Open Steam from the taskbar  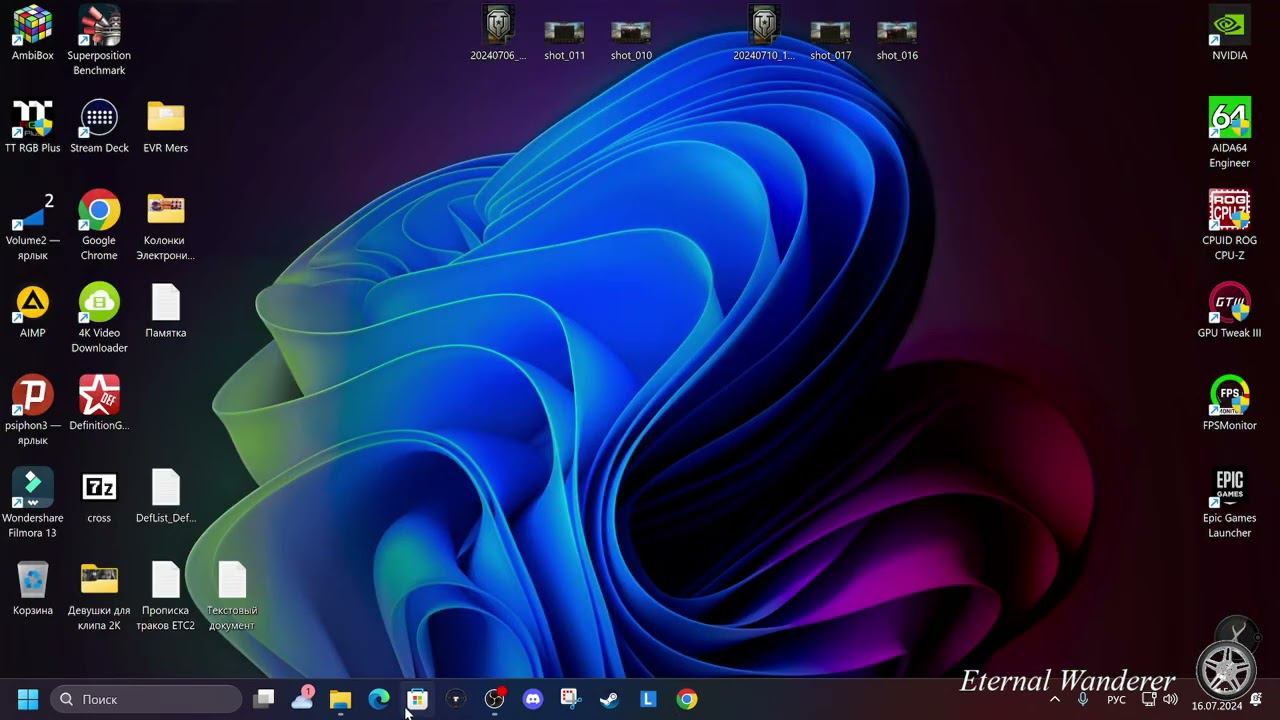609,699
